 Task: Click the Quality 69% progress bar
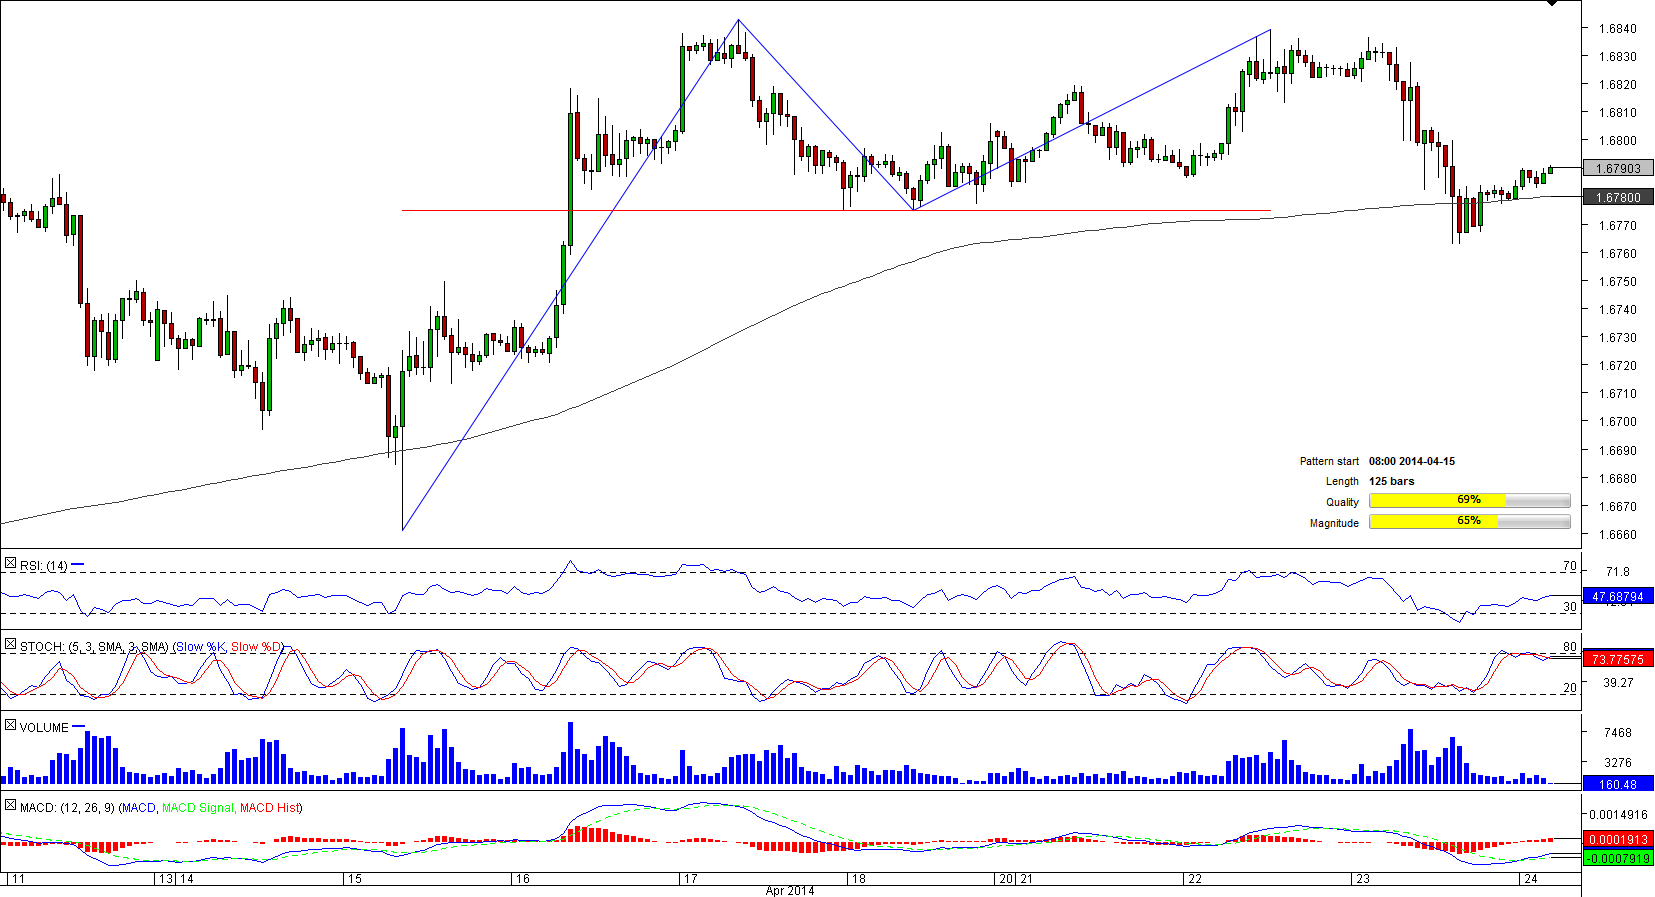click(1469, 501)
